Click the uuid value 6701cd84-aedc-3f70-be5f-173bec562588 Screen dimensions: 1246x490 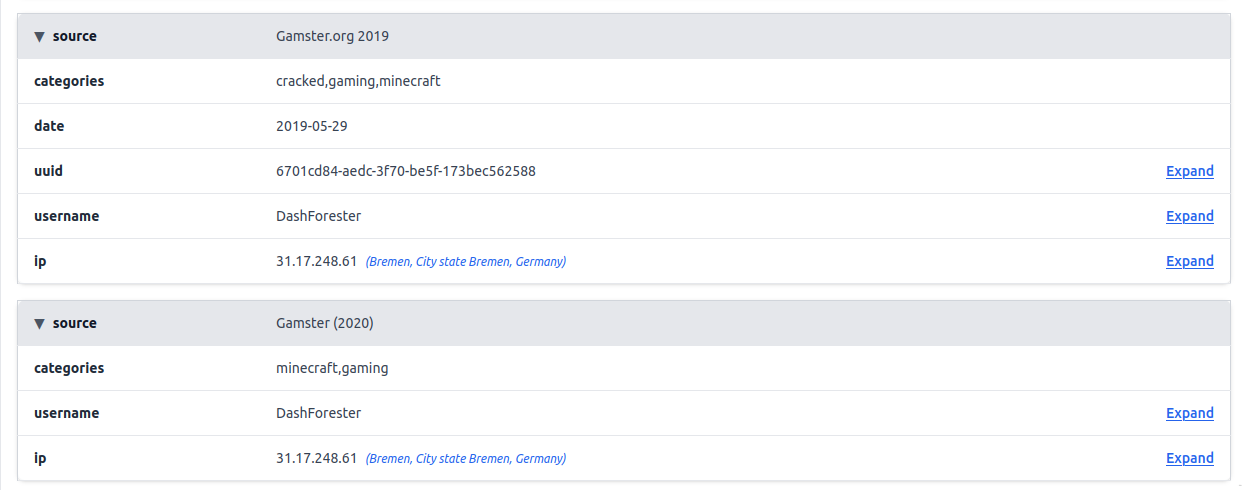pyautogui.click(x=405, y=171)
